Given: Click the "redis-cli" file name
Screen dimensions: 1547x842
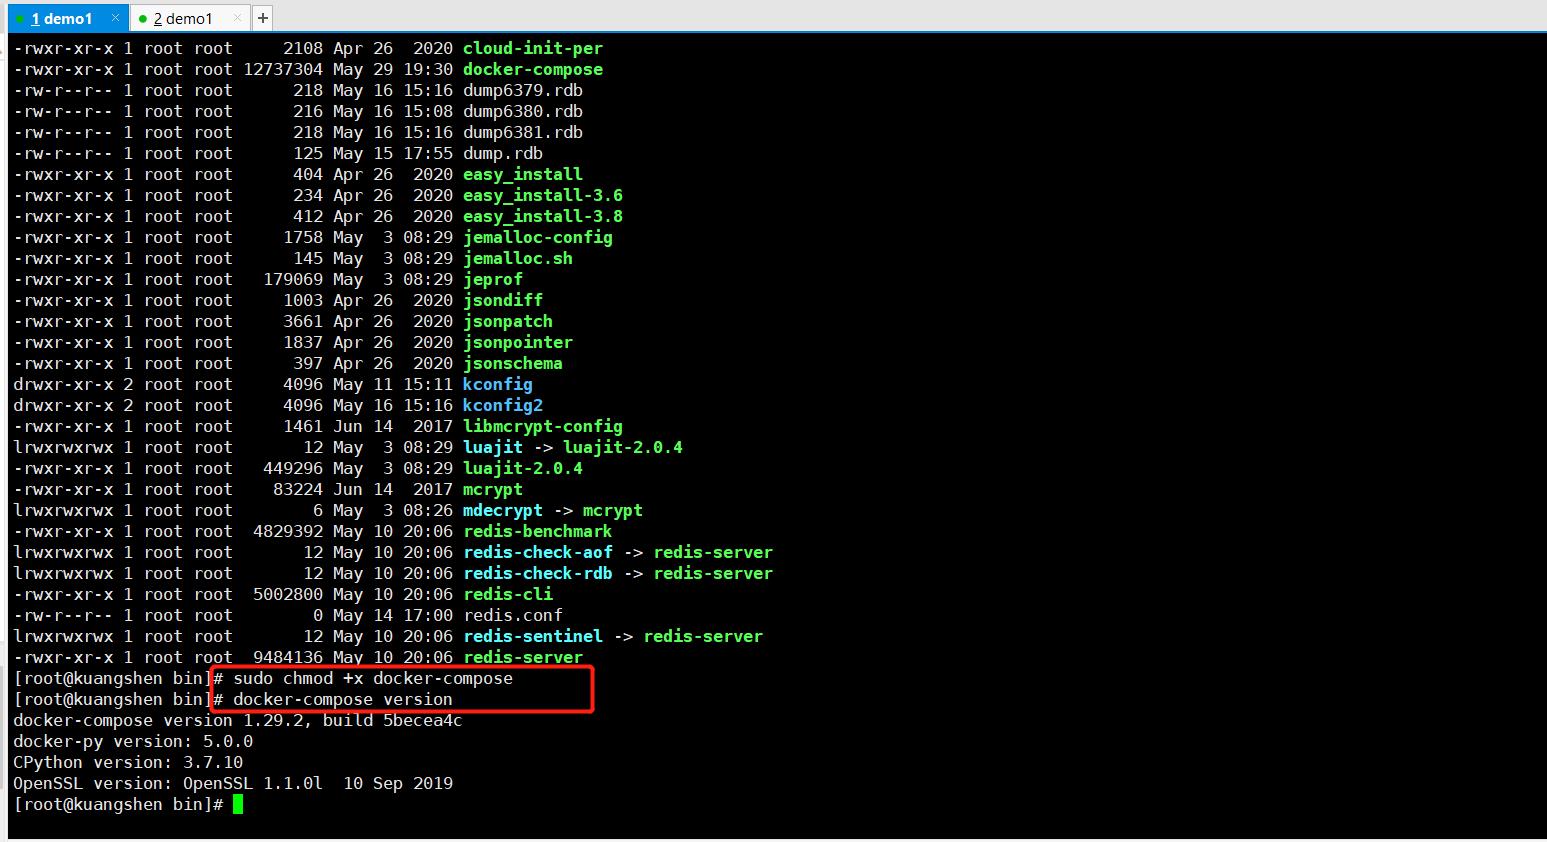Looking at the screenshot, I should [508, 594].
